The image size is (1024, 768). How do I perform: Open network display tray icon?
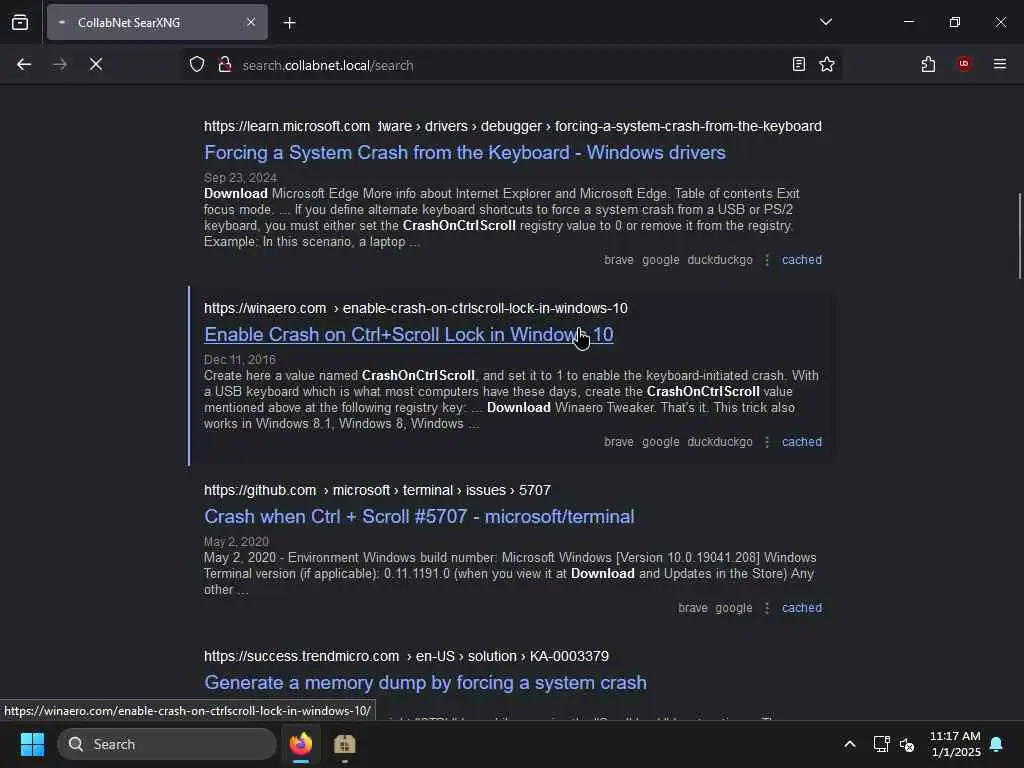[x=882, y=744]
